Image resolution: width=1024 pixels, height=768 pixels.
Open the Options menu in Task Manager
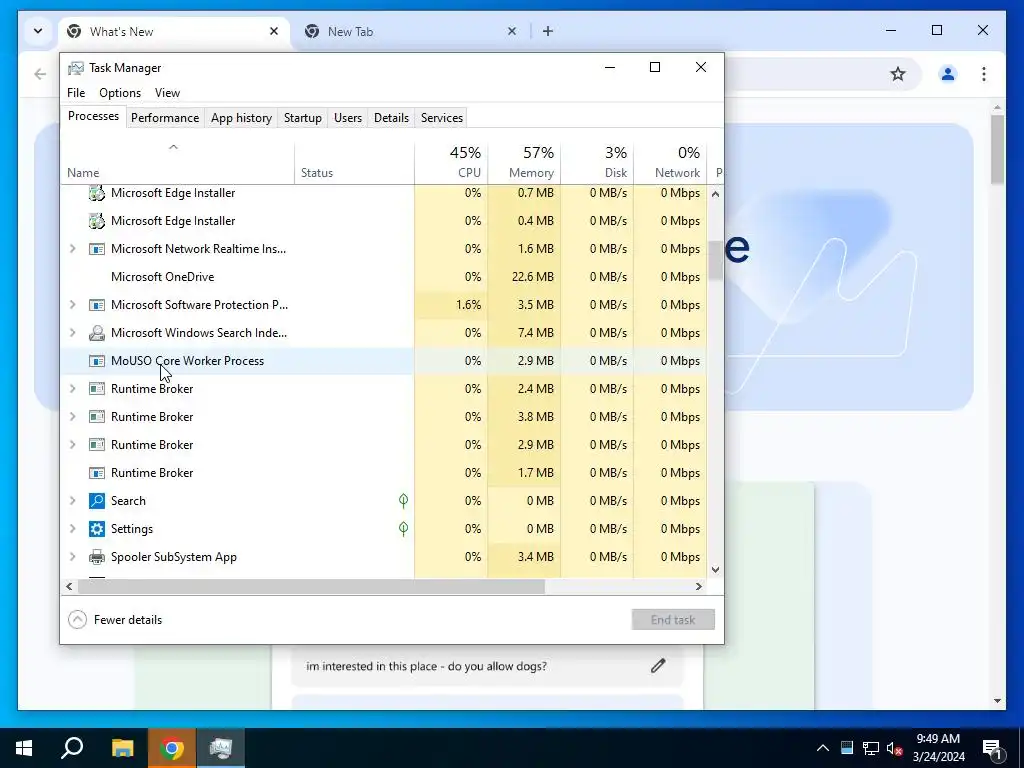tap(120, 93)
